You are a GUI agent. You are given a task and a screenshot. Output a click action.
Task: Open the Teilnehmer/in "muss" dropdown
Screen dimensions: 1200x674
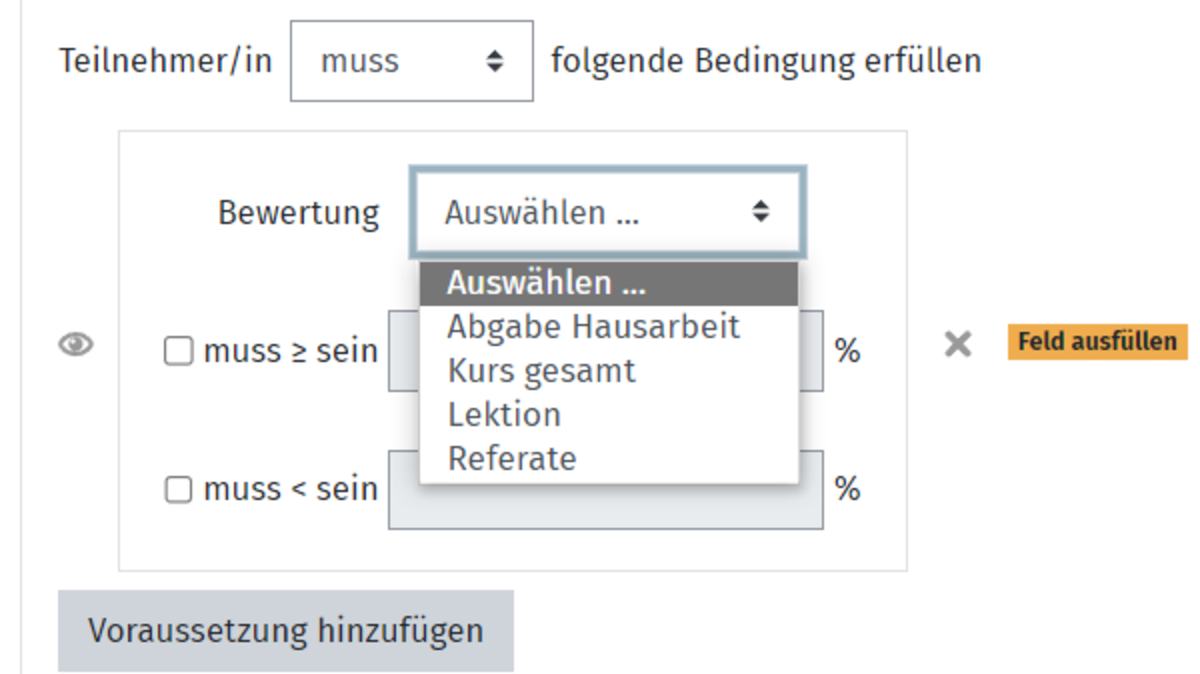pos(412,61)
